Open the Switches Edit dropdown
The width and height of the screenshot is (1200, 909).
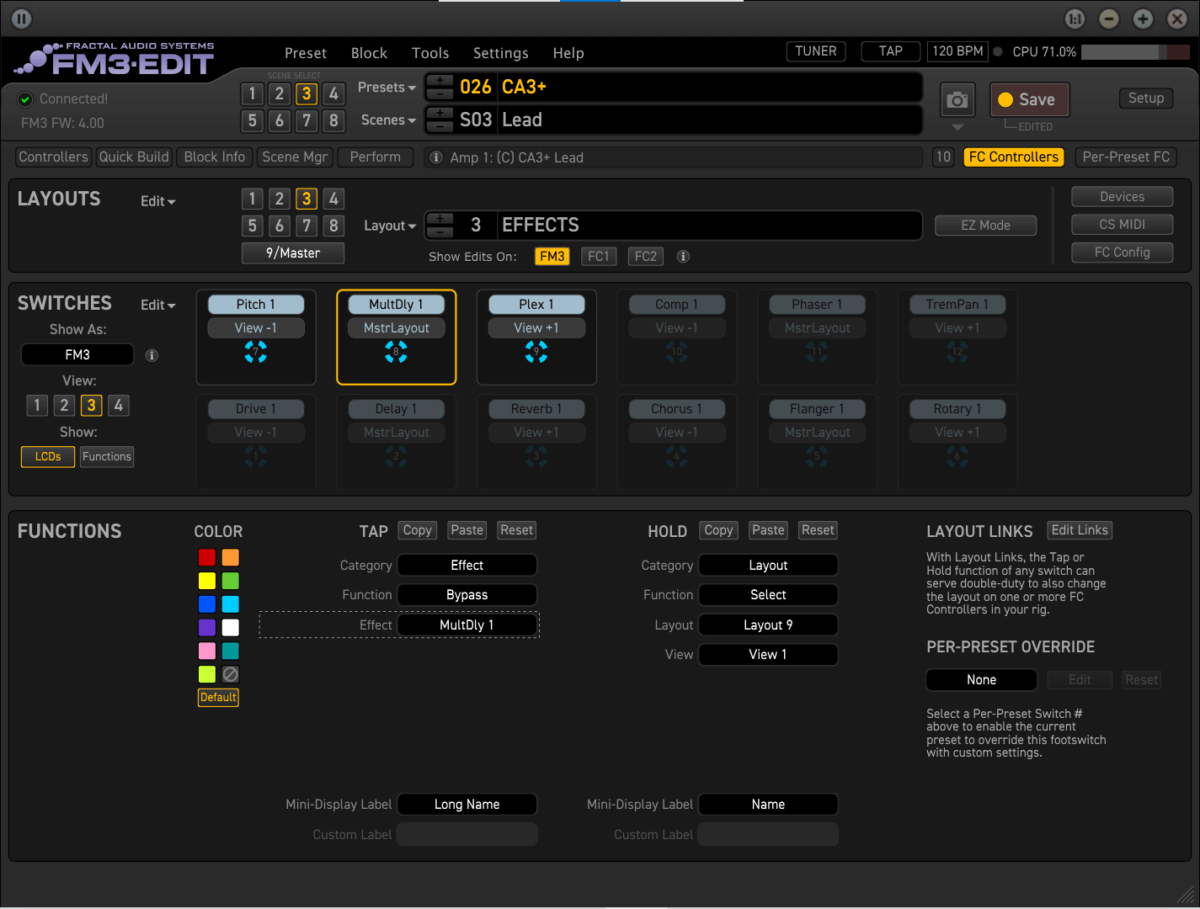coord(158,305)
